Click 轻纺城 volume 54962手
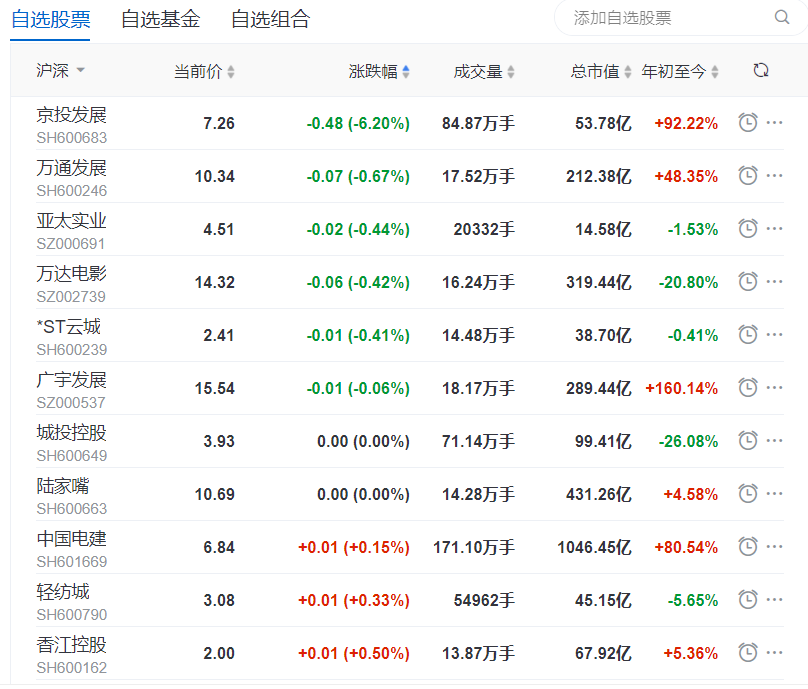The image size is (808, 689). coord(484,600)
